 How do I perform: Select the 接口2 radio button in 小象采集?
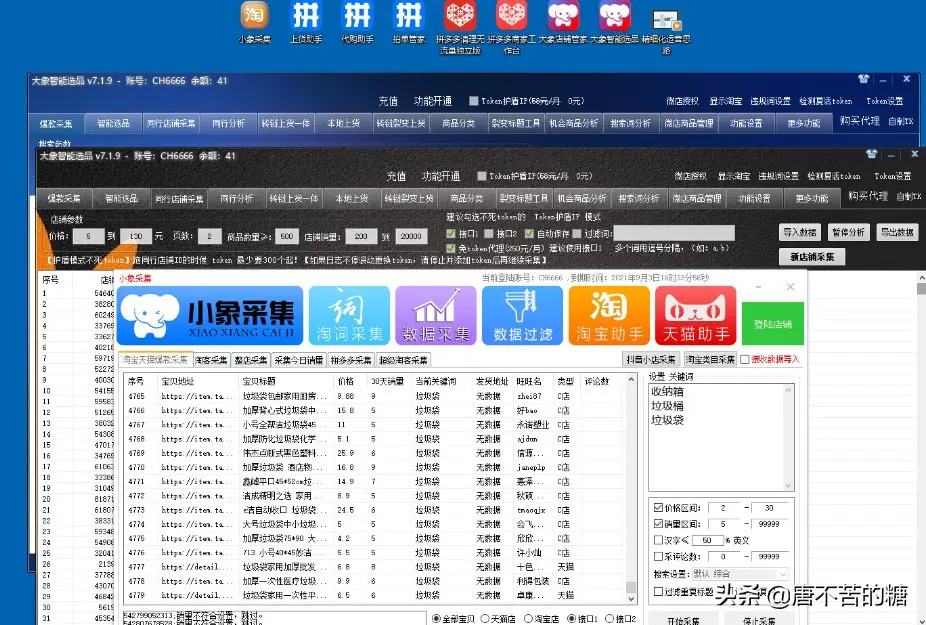pos(609,619)
